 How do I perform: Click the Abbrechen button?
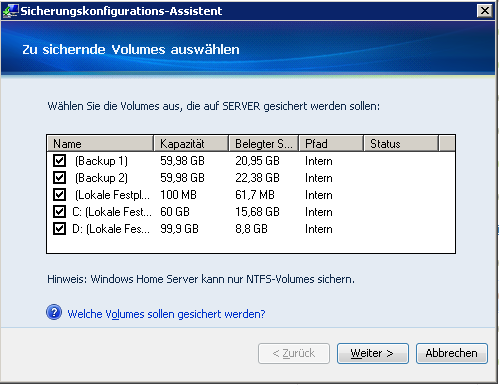click(452, 353)
